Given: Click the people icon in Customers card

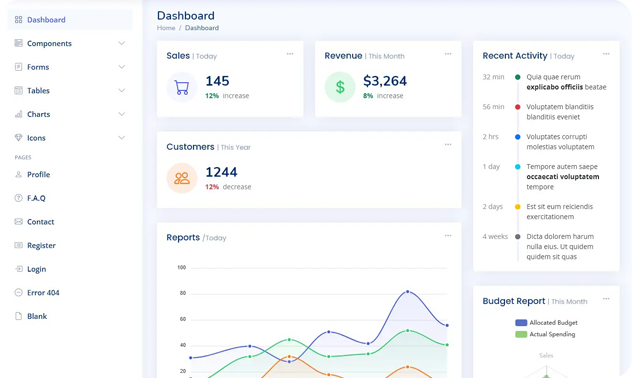Looking at the screenshot, I should point(182,178).
